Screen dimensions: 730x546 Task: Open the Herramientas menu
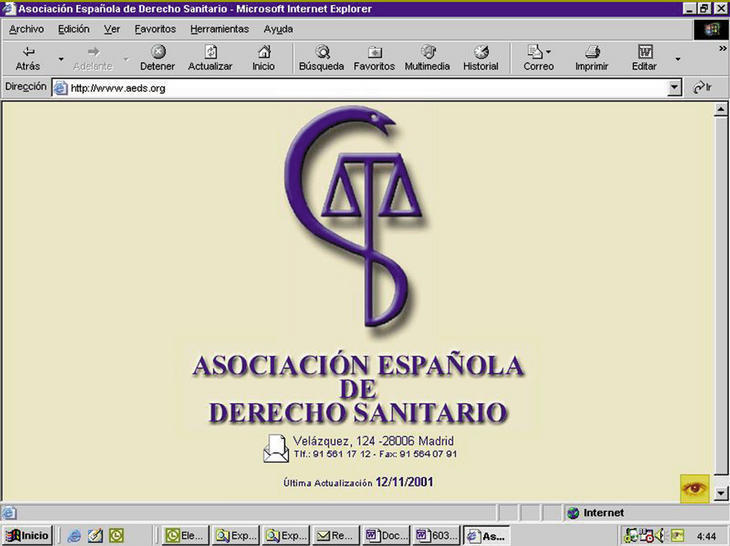[219, 29]
